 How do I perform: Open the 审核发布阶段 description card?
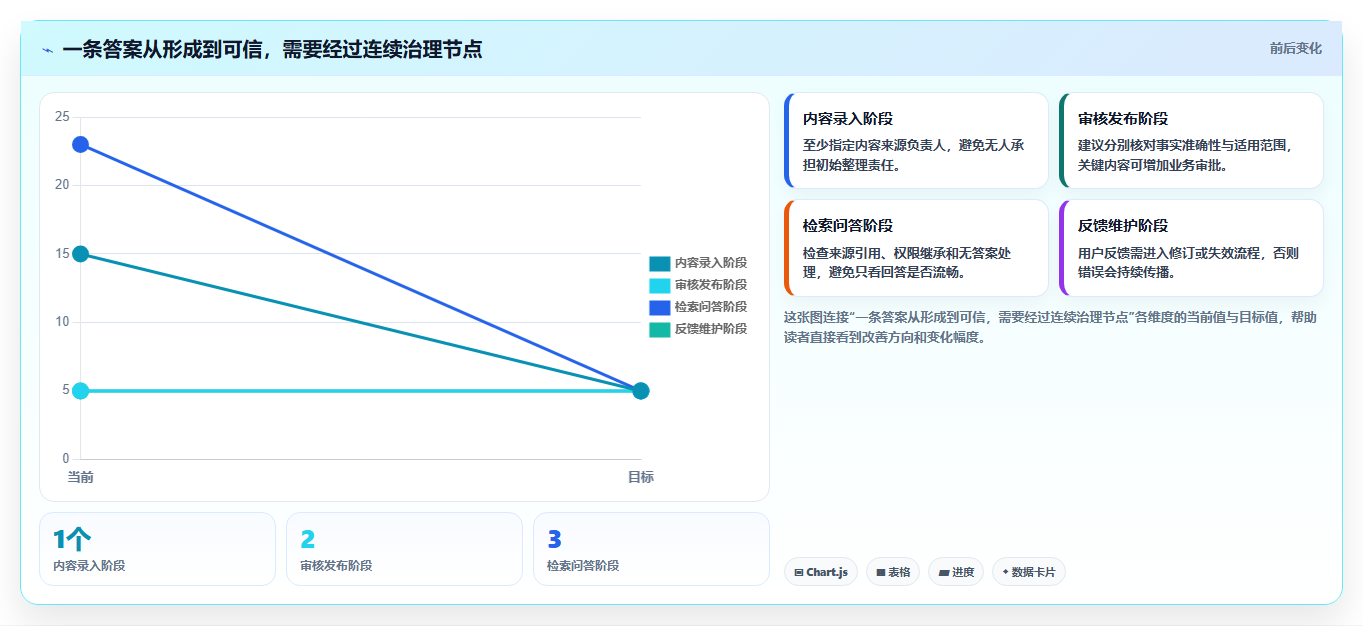pyautogui.click(x=1191, y=140)
